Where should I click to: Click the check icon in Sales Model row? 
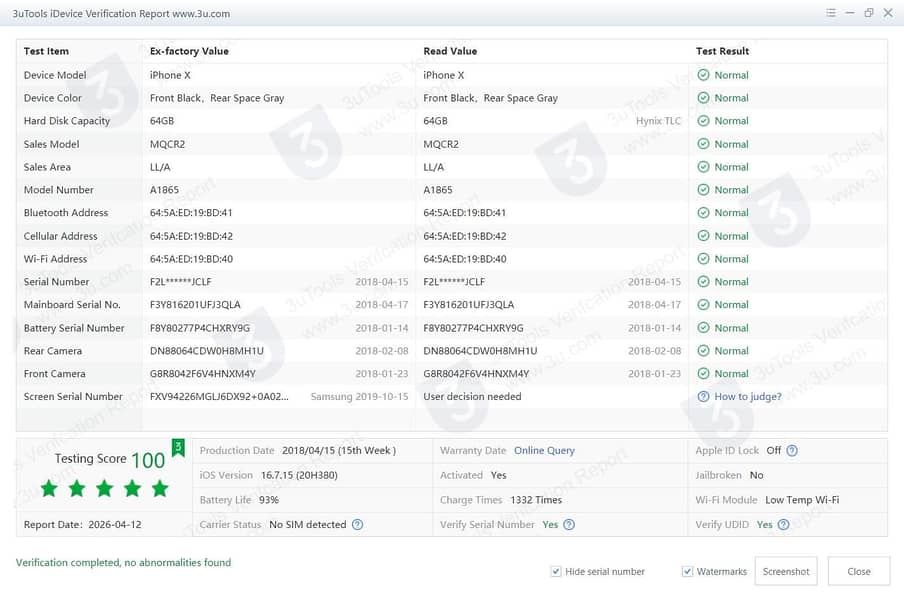(x=703, y=144)
